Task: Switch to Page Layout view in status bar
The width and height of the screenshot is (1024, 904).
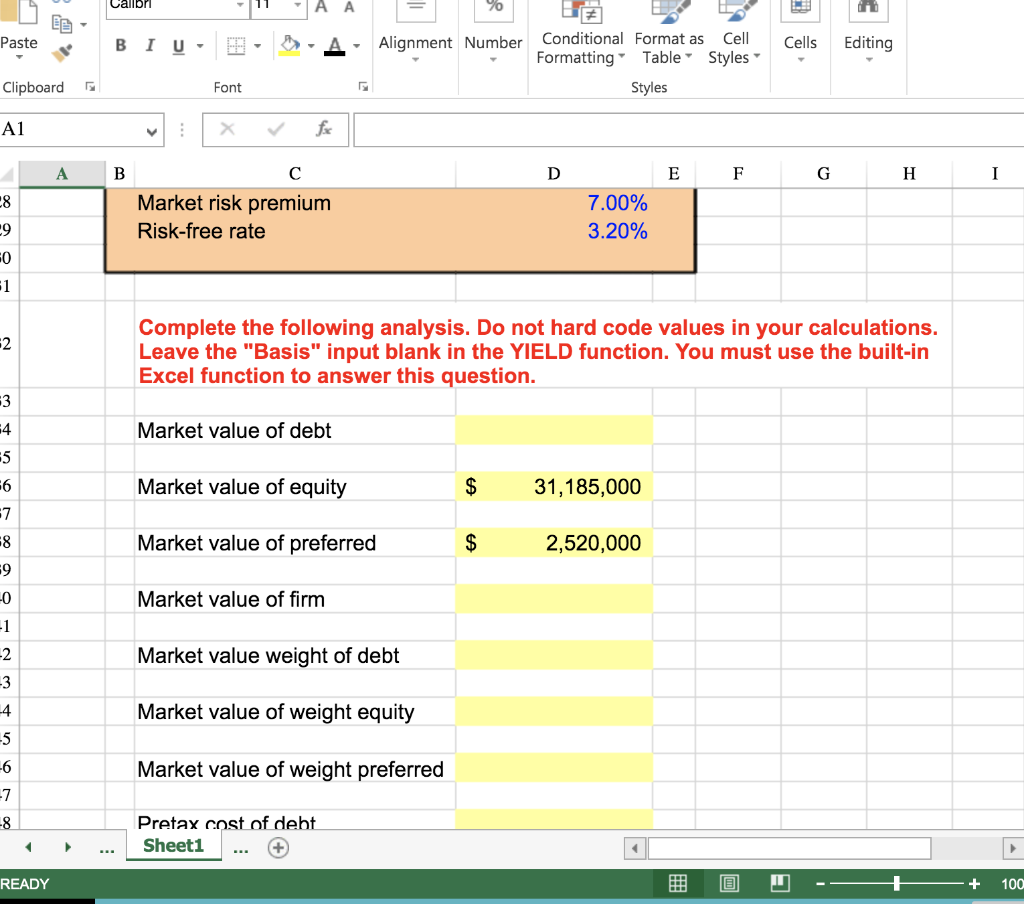Action: 729,883
